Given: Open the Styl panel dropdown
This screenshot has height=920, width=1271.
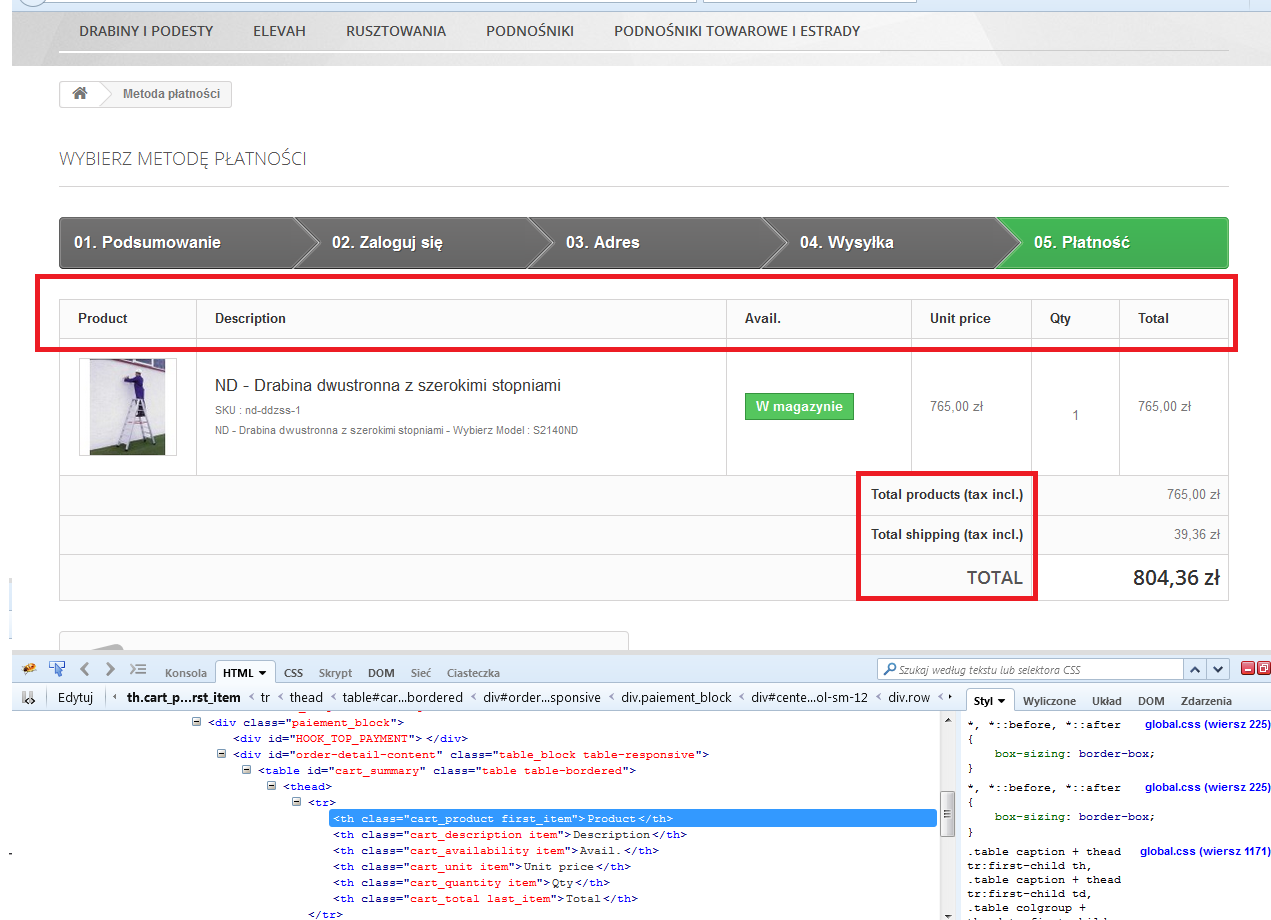Looking at the screenshot, I should click(1001, 701).
